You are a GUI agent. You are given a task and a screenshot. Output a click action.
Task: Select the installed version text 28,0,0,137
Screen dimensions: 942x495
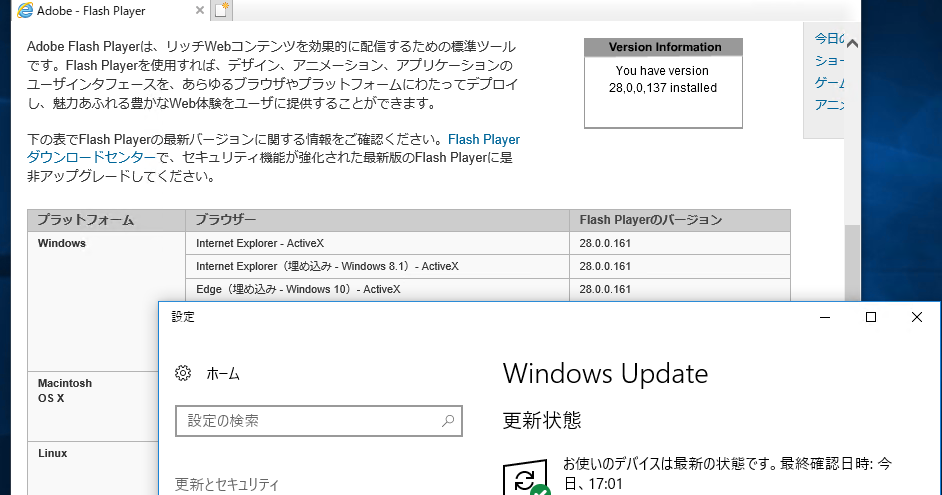pos(637,88)
